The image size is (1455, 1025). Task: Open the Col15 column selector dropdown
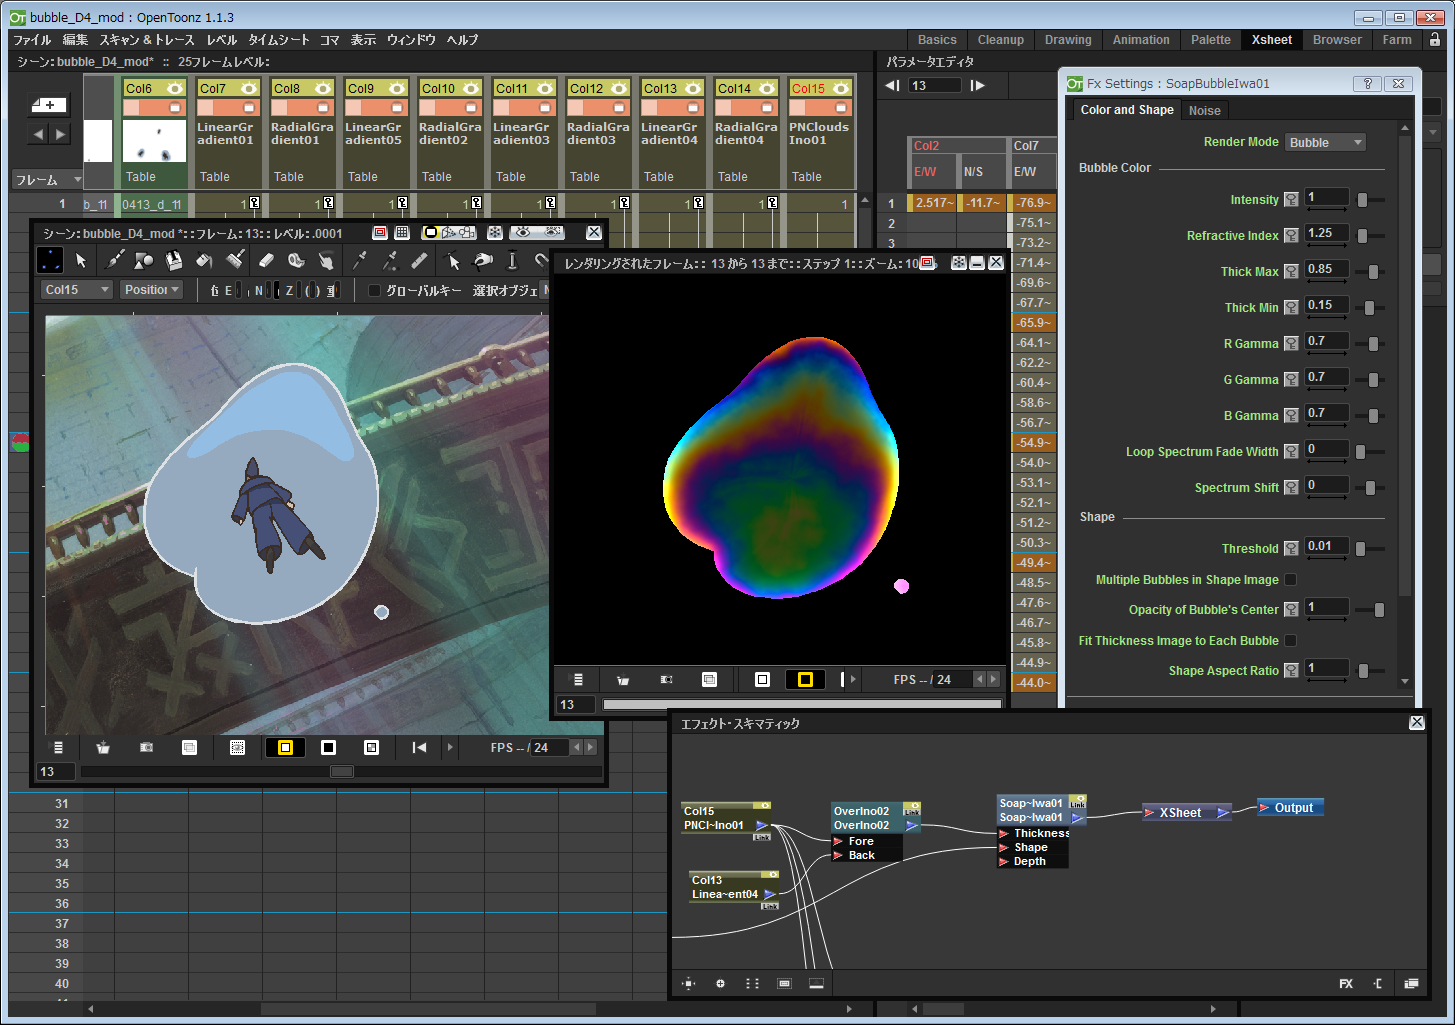coord(75,289)
